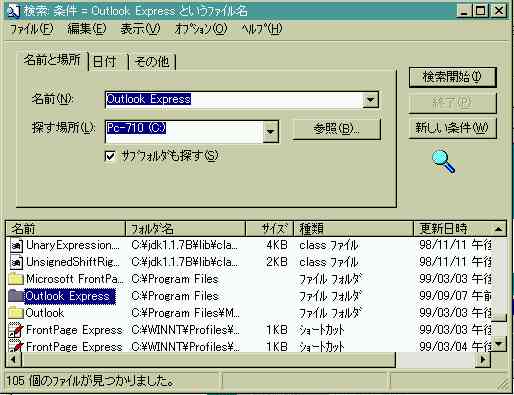Sort results by the サイズ column header
This screenshot has height=395, width=514.
[269, 229]
